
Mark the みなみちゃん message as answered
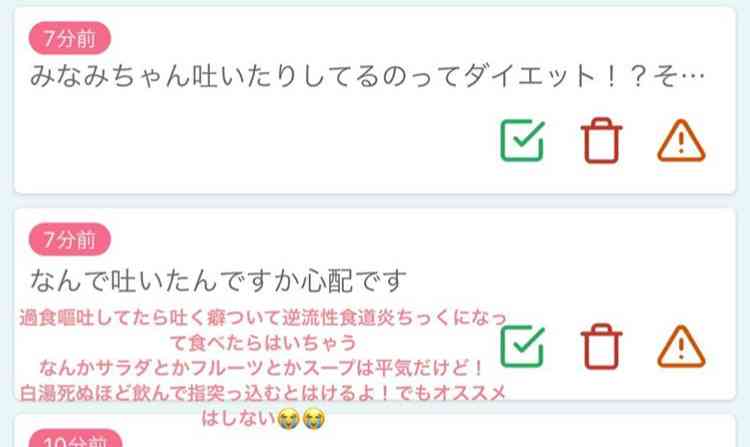pos(522,140)
